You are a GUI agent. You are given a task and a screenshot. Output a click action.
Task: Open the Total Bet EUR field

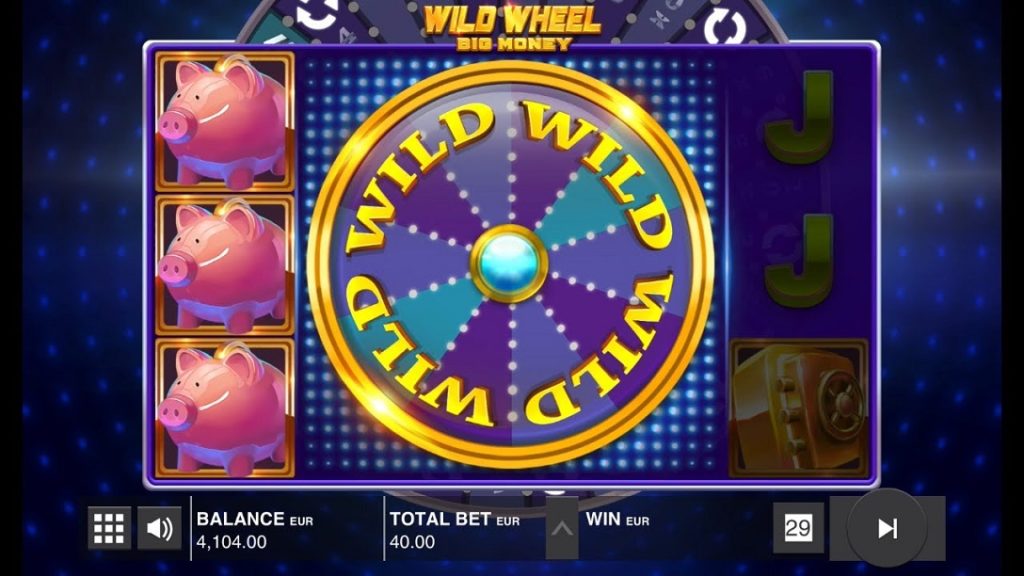pyautogui.click(x=455, y=530)
